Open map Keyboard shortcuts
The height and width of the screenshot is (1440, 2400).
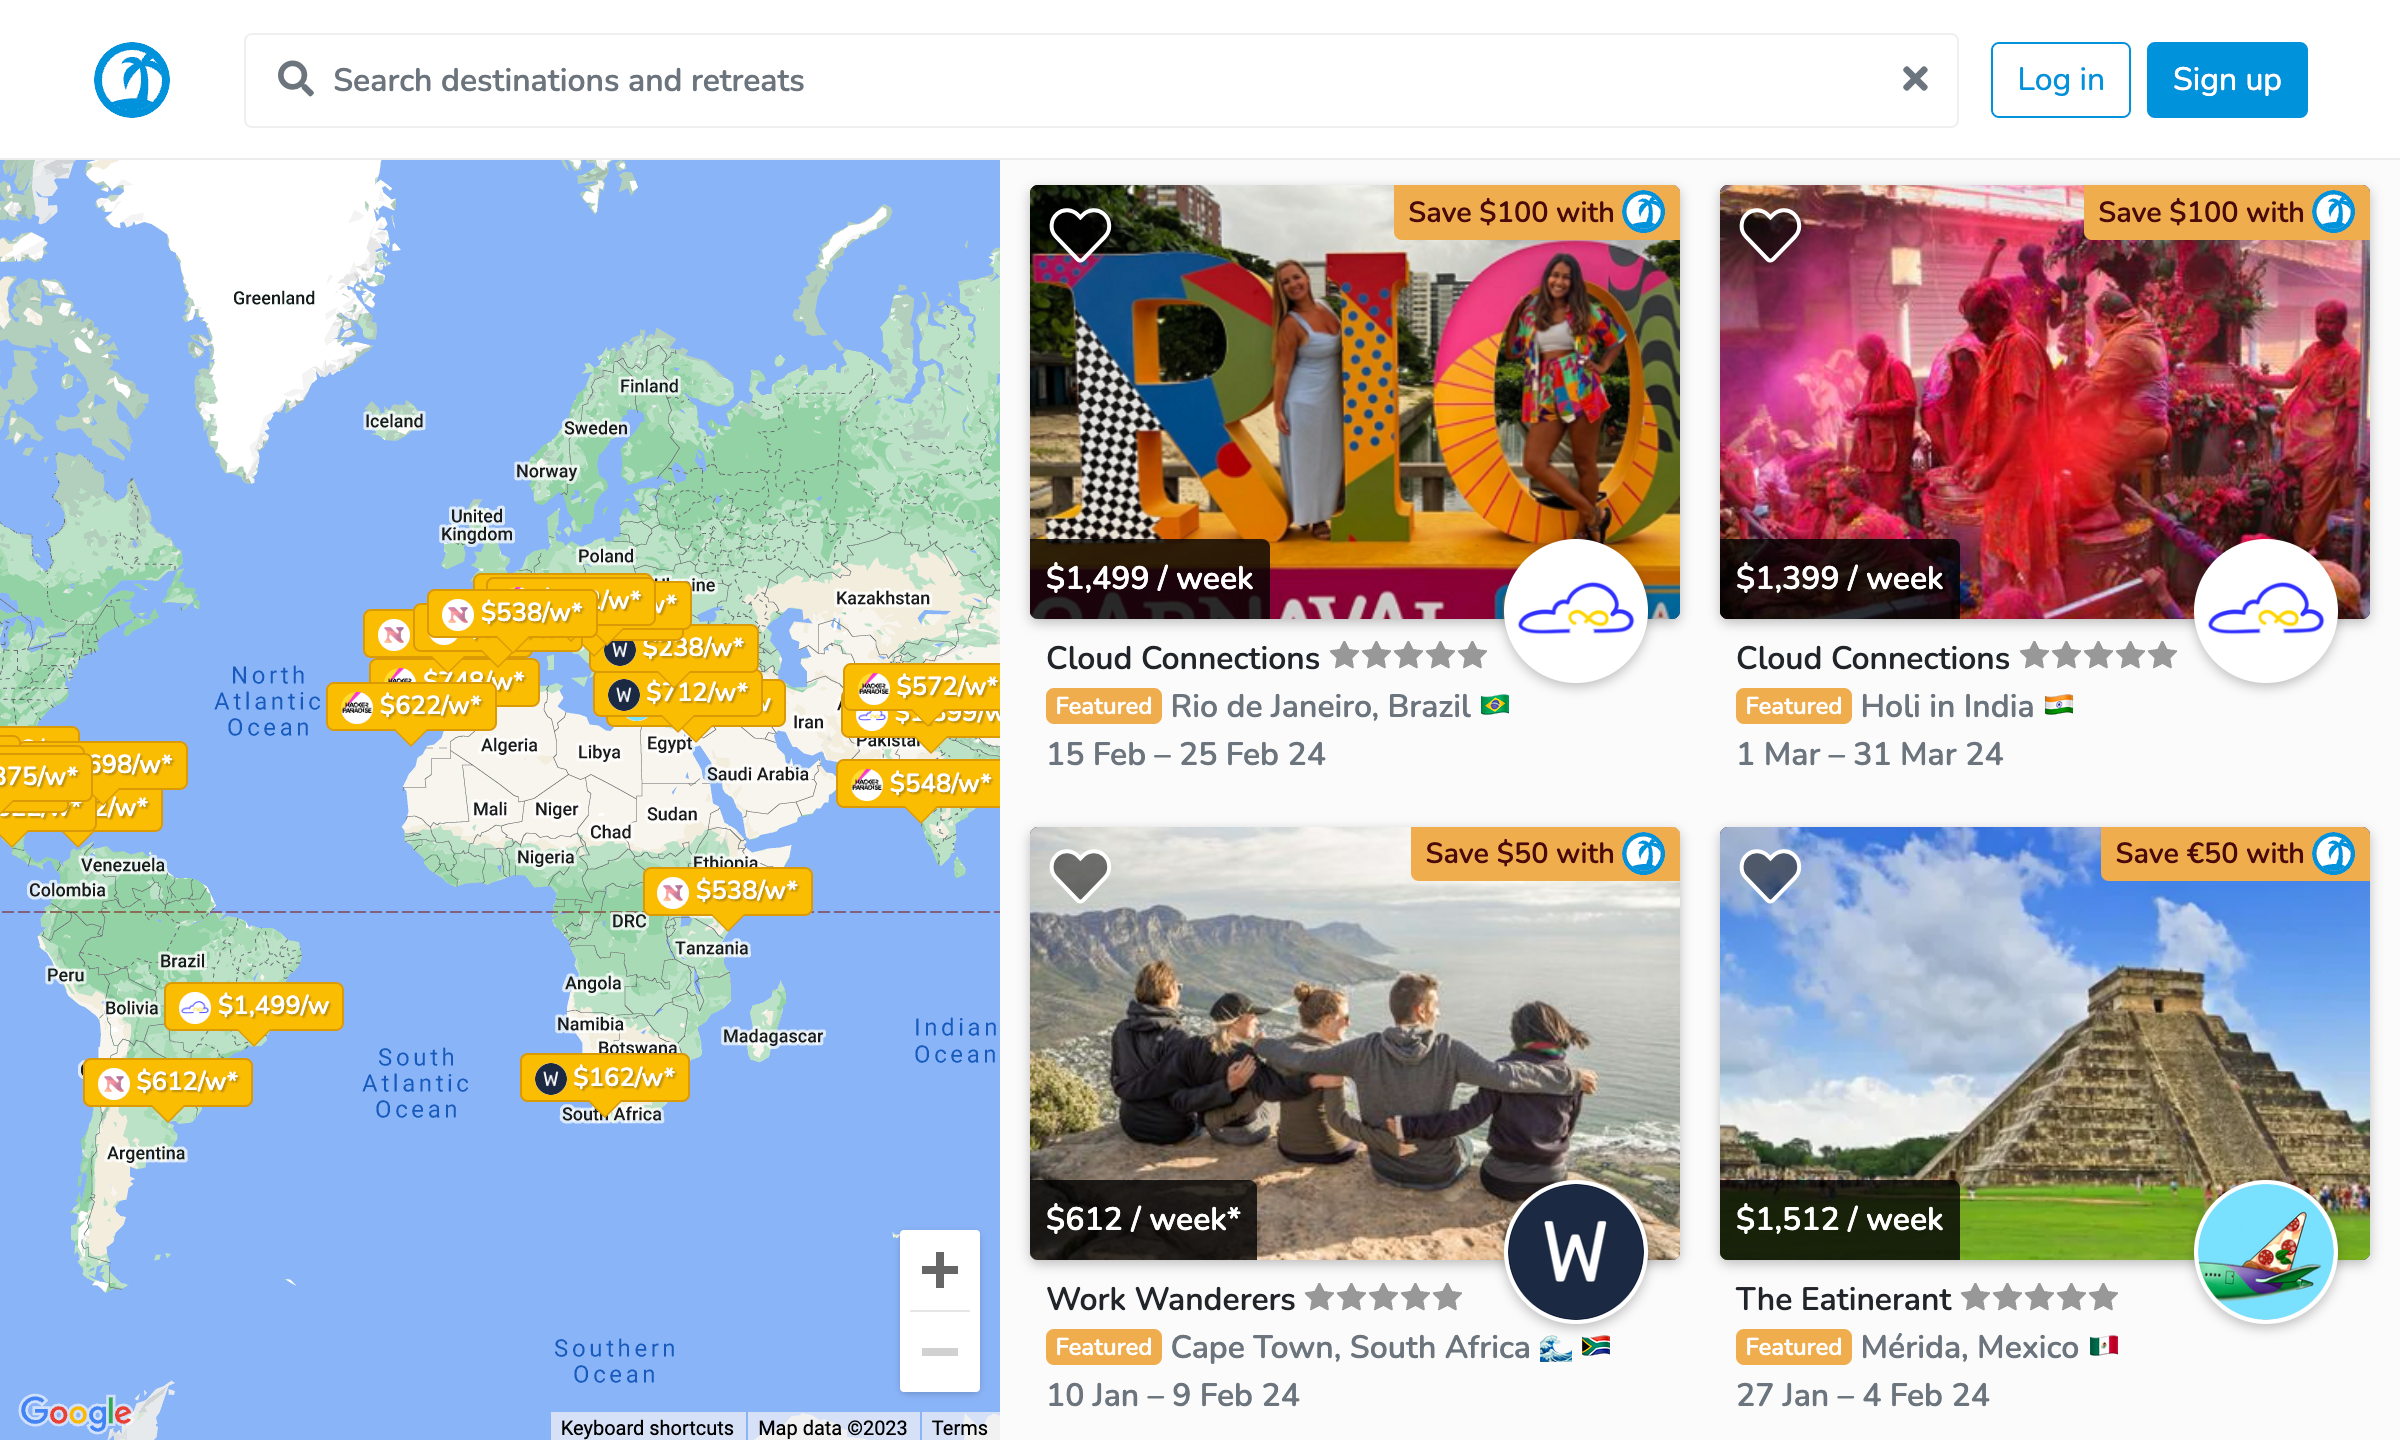pyautogui.click(x=647, y=1427)
